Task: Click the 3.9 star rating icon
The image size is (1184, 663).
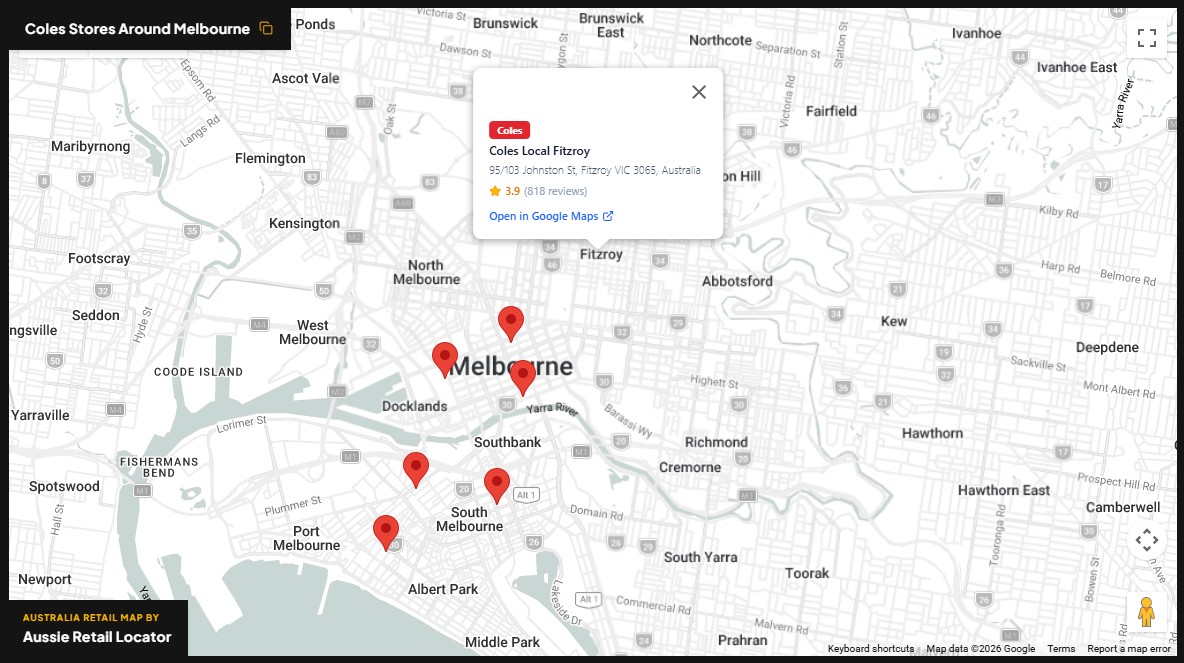Action: coord(495,191)
